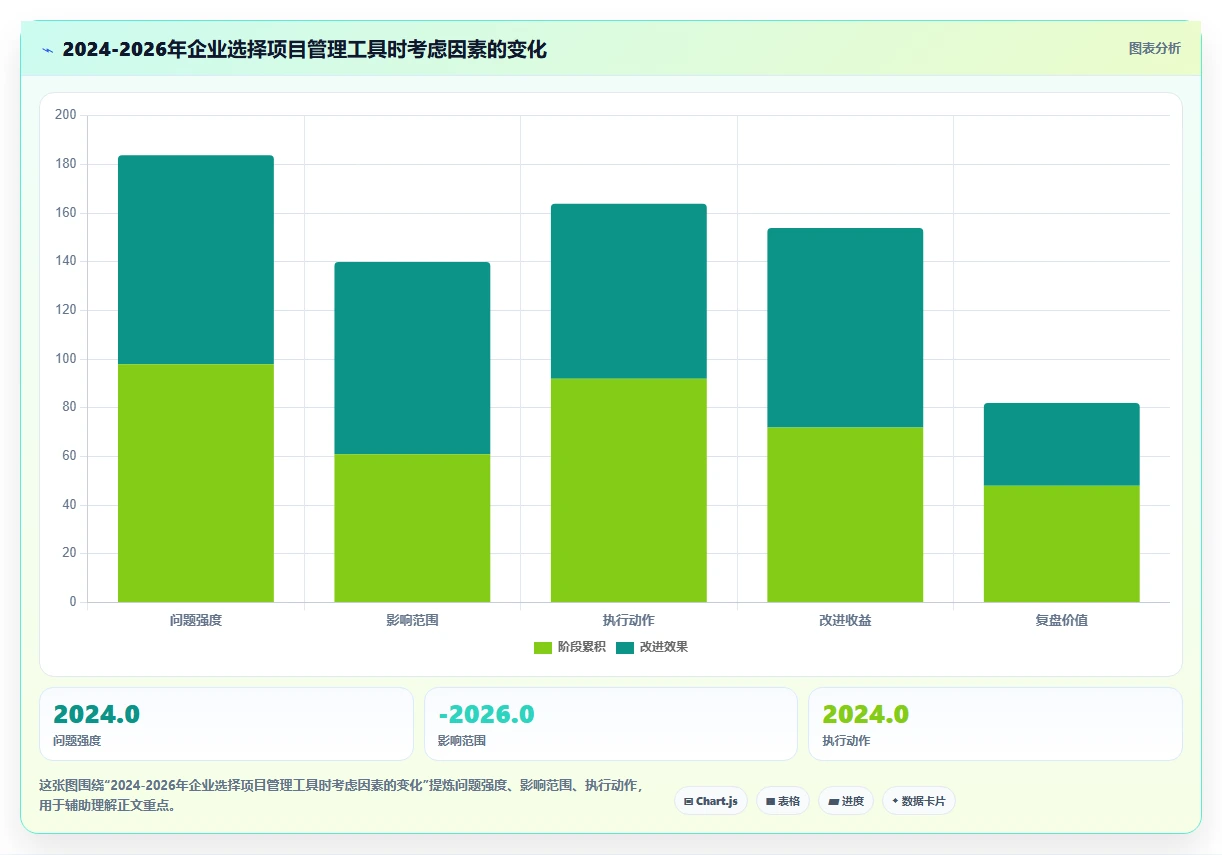Click the teal bar segment for 执行动作
The height and width of the screenshot is (855, 1222).
click(629, 291)
